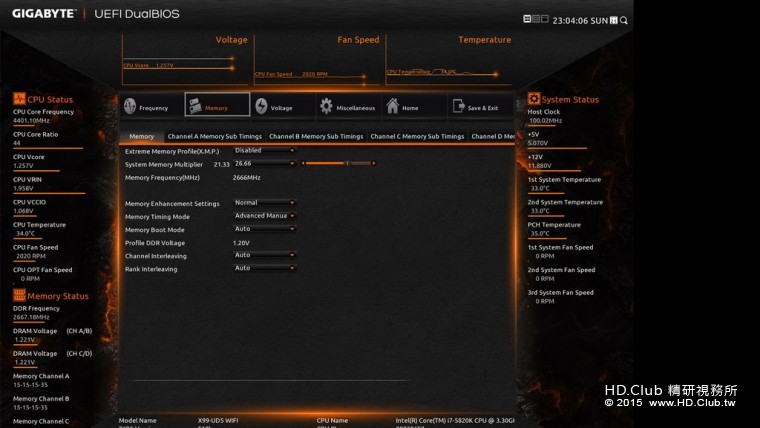Open Memory Timing Mode dropdown
760x428 pixels.
(x=264, y=216)
